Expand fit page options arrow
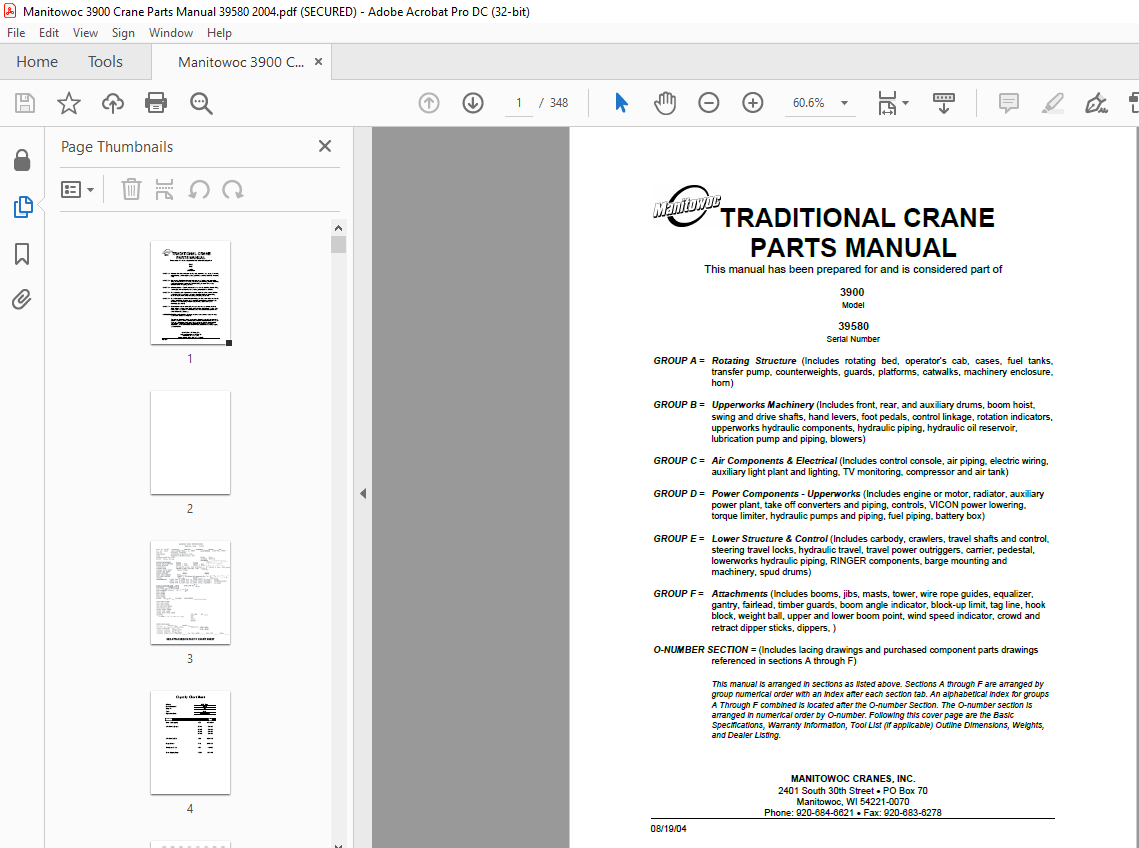The height and width of the screenshot is (848, 1139). pyautogui.click(x=905, y=103)
